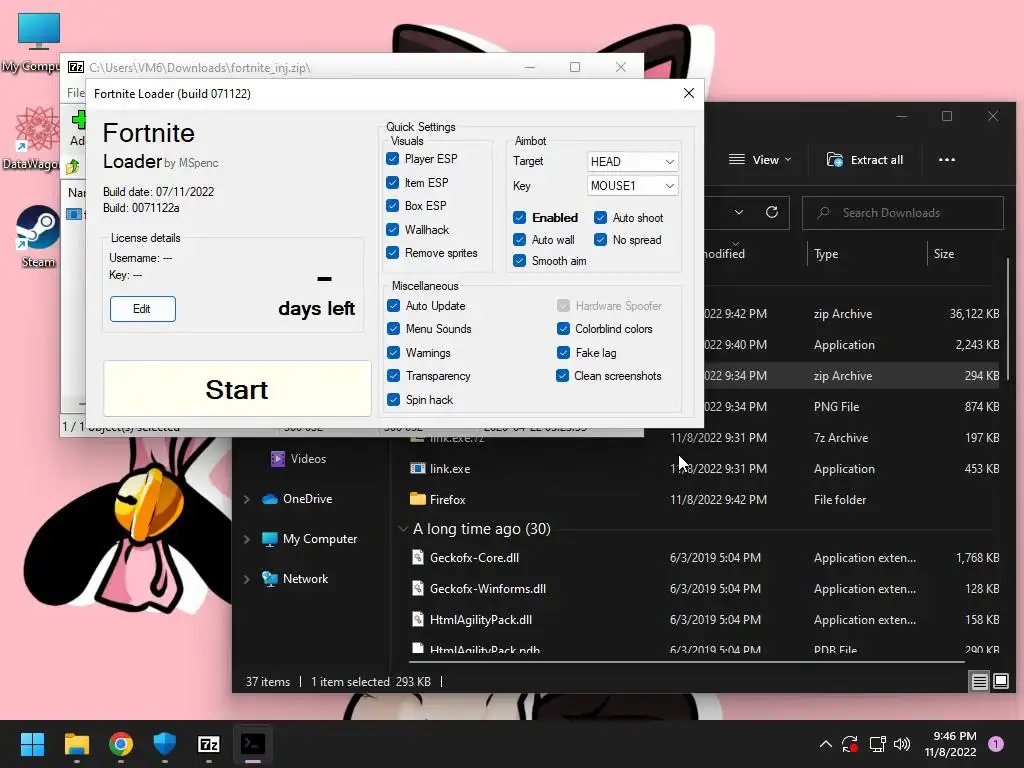Click the Explorer vertical scrollbar

pyautogui.click(x=1008, y=317)
